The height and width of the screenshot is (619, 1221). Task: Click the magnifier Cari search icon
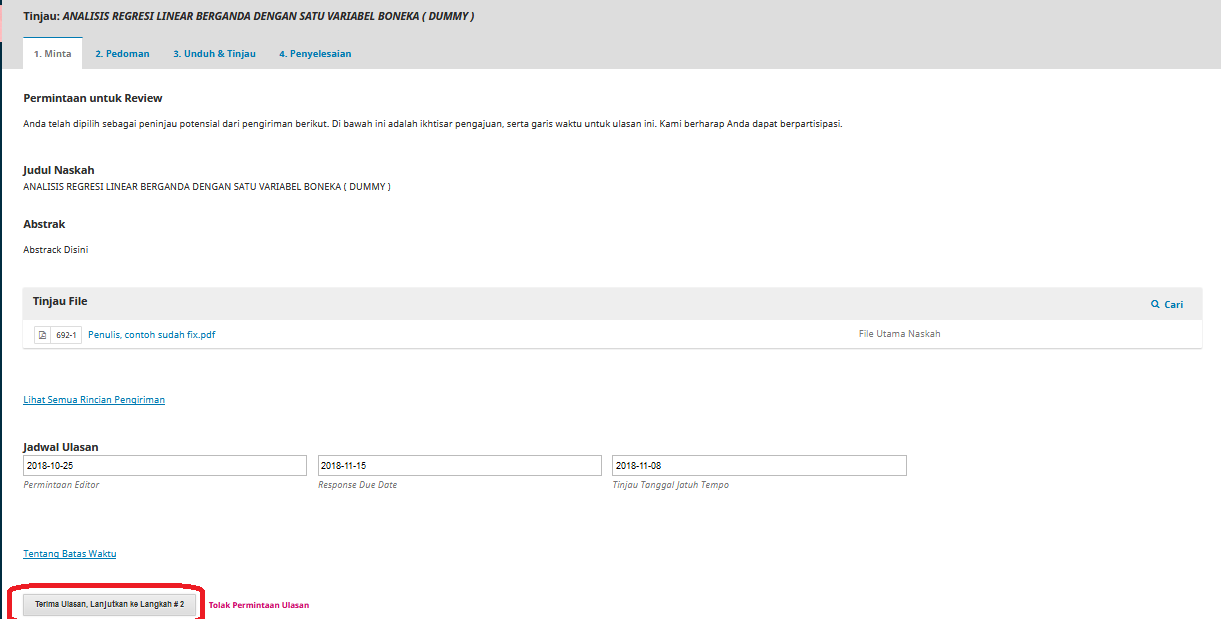pyautogui.click(x=1155, y=304)
